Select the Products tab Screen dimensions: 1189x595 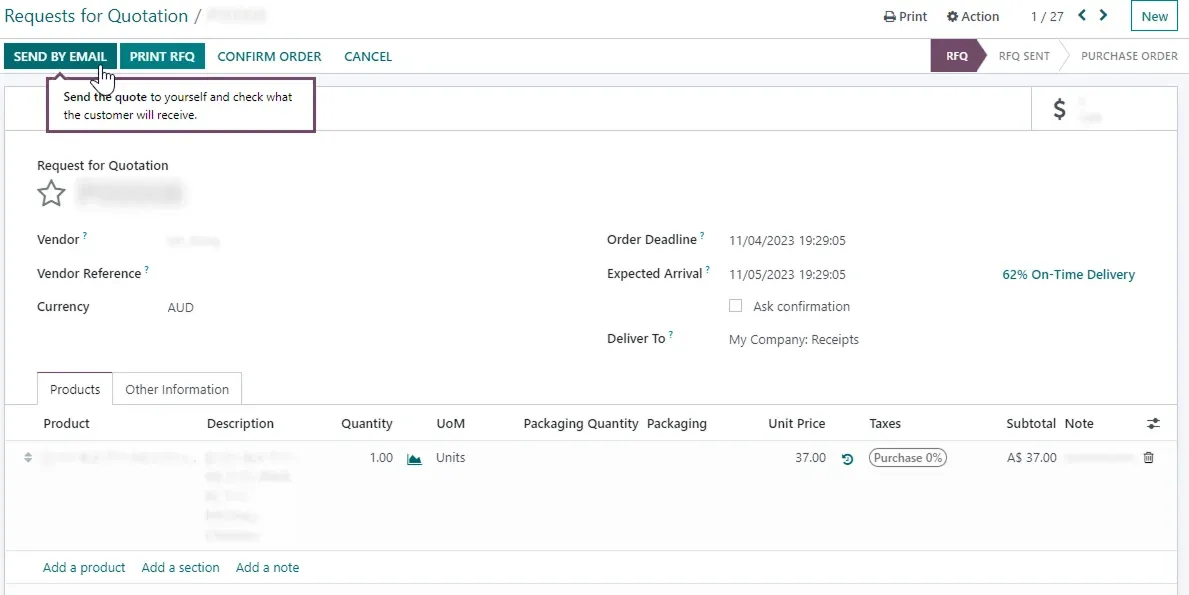click(x=74, y=389)
